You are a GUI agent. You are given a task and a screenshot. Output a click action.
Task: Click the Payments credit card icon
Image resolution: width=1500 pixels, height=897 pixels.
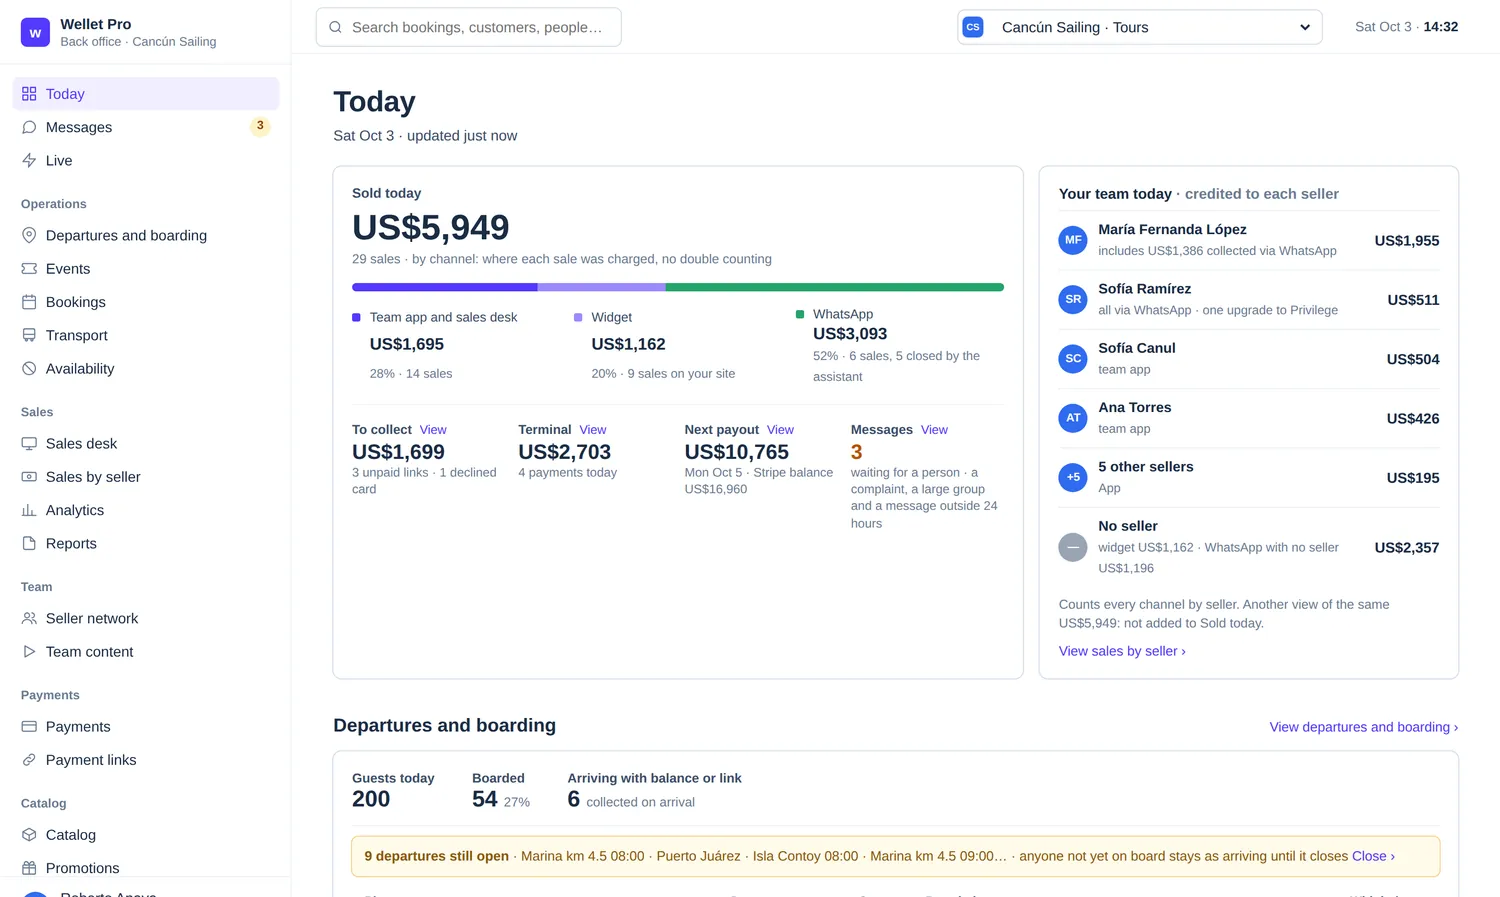point(29,726)
